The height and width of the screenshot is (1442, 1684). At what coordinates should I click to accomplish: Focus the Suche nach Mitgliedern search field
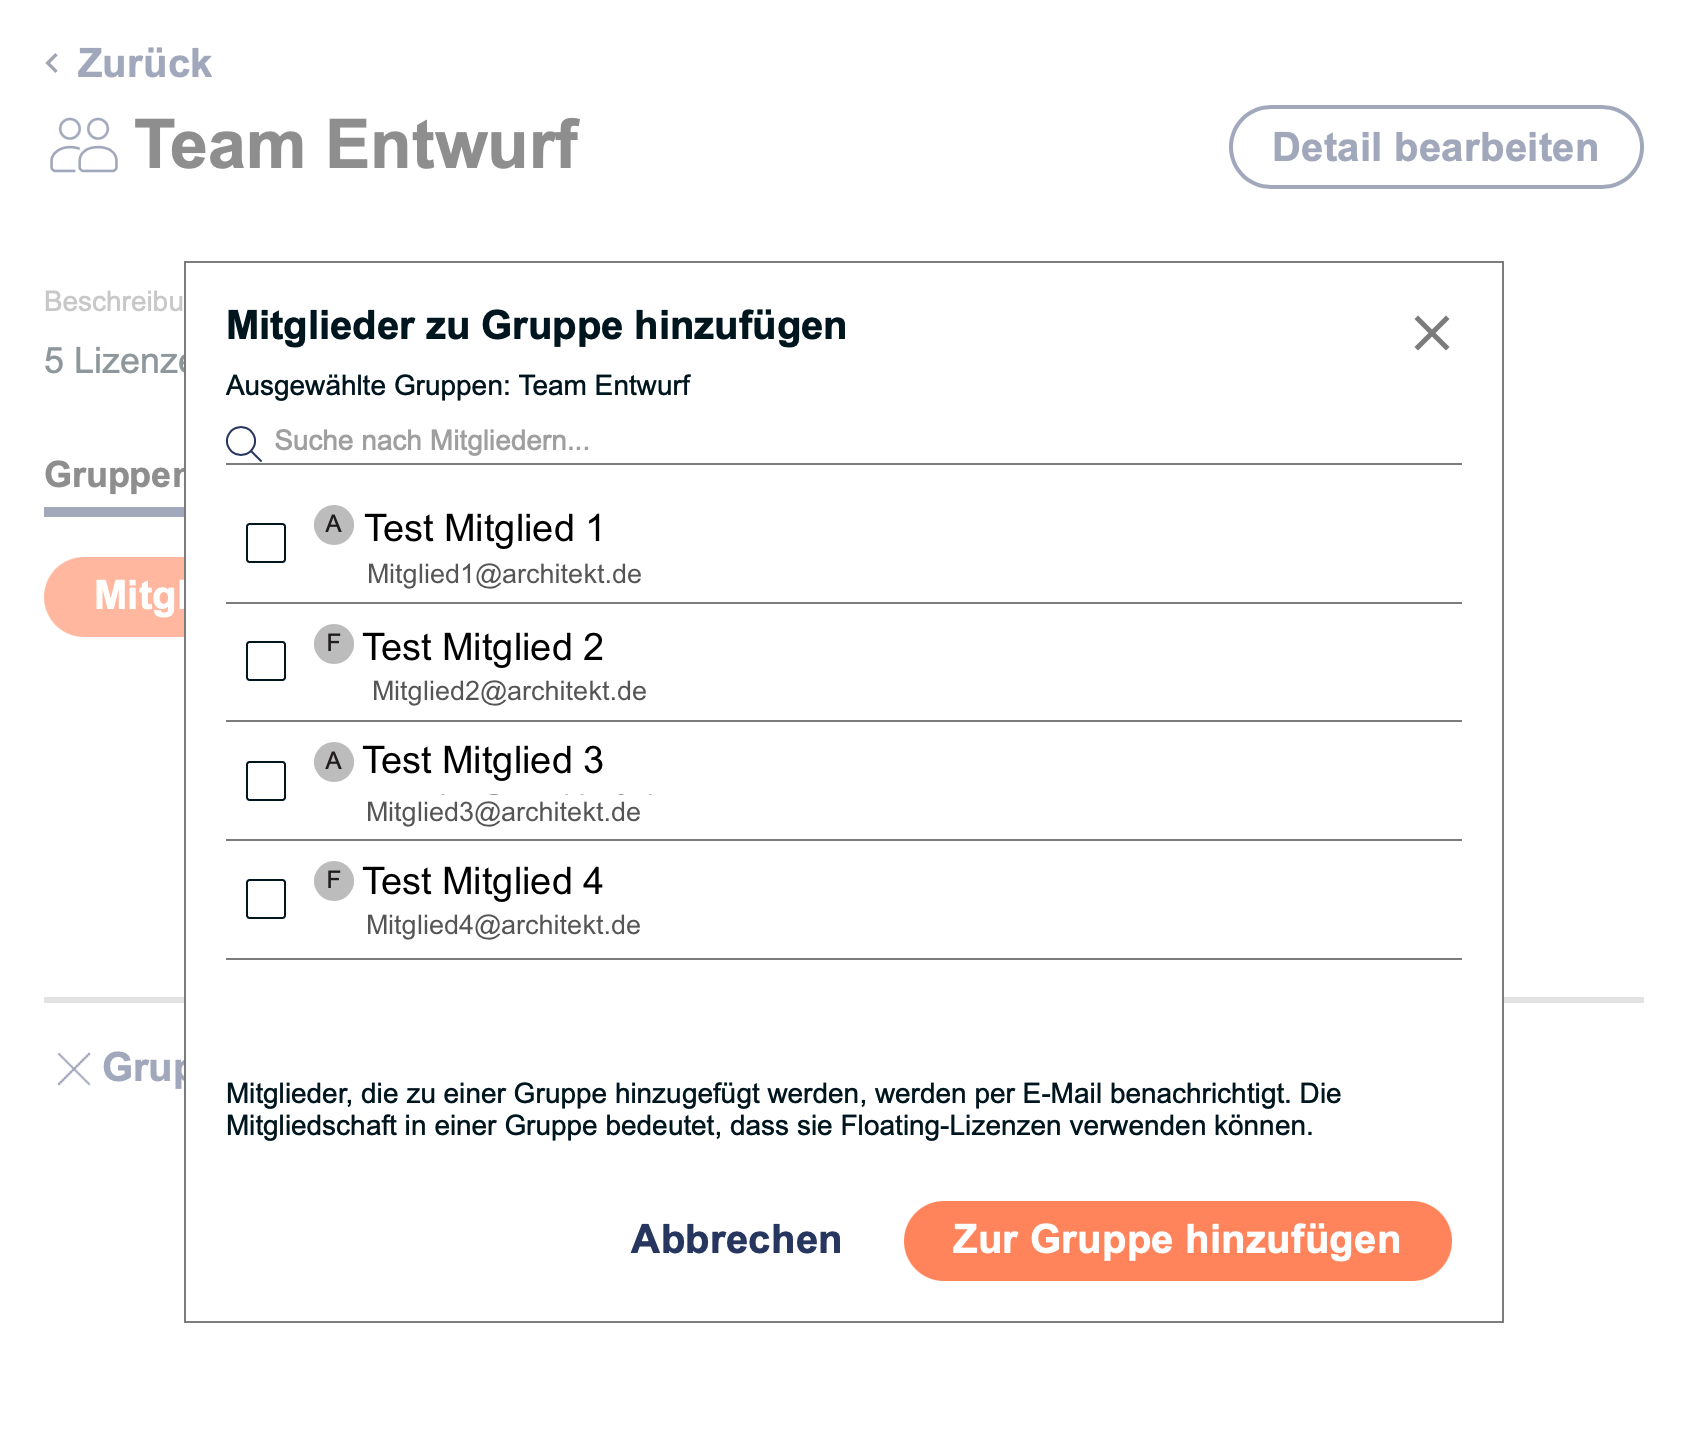[x=843, y=441]
